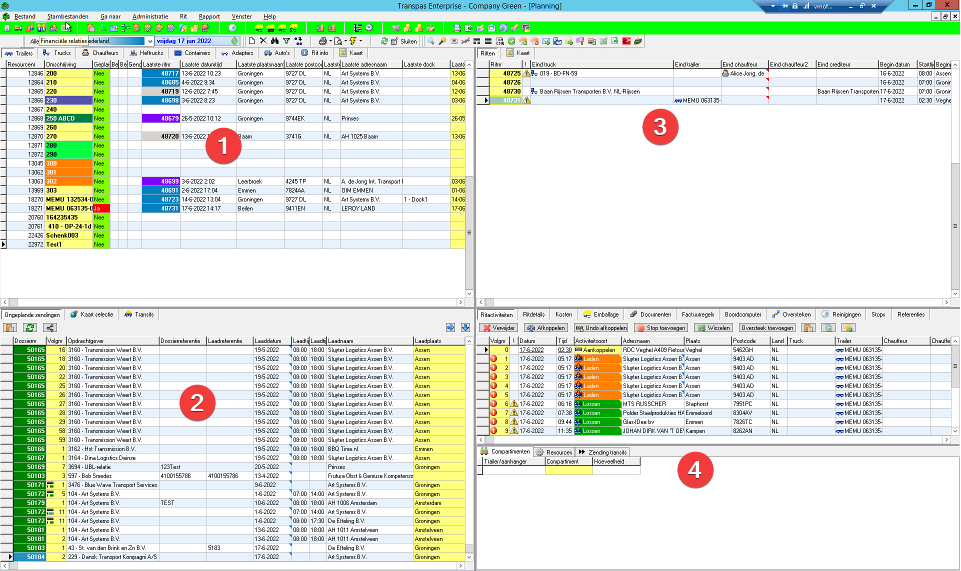Click the magnifier zoom icon
This screenshot has width=961, height=571.
coord(430,41)
